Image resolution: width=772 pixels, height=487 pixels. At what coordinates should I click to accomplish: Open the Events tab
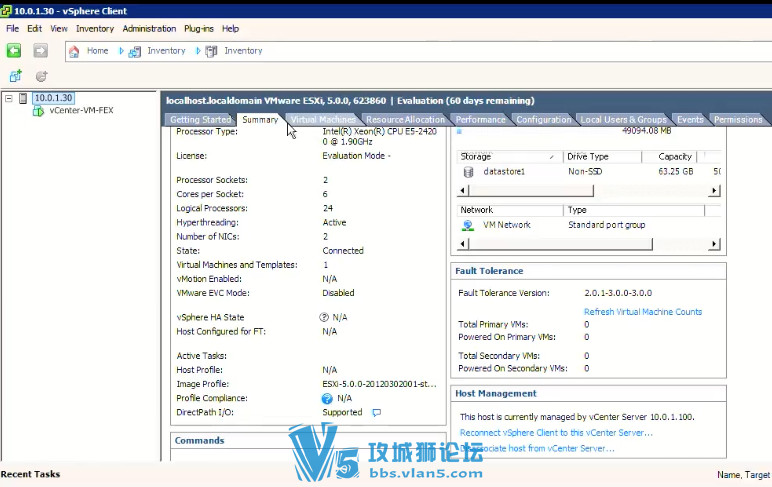(x=690, y=120)
